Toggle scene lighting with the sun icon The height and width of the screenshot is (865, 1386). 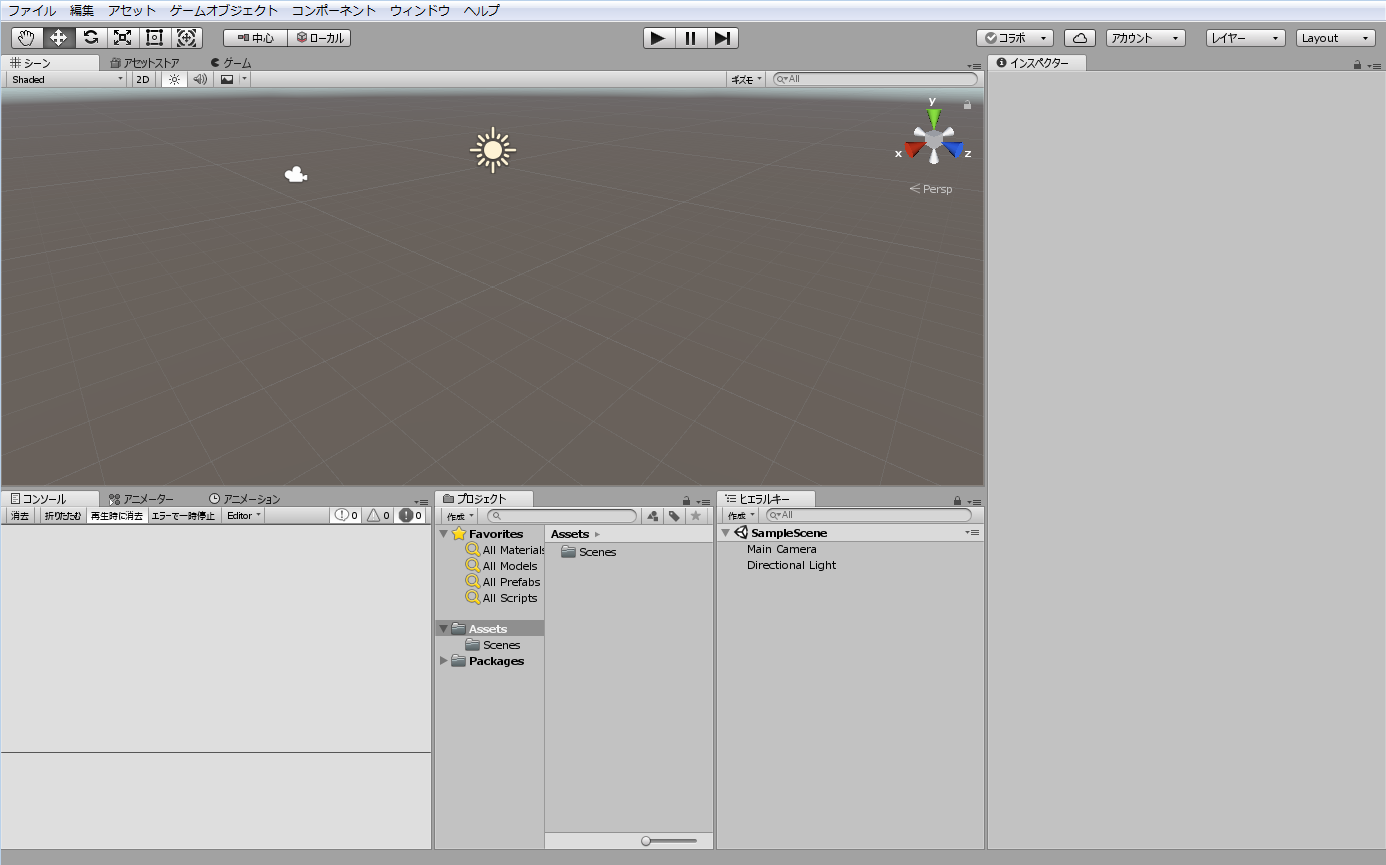point(174,79)
